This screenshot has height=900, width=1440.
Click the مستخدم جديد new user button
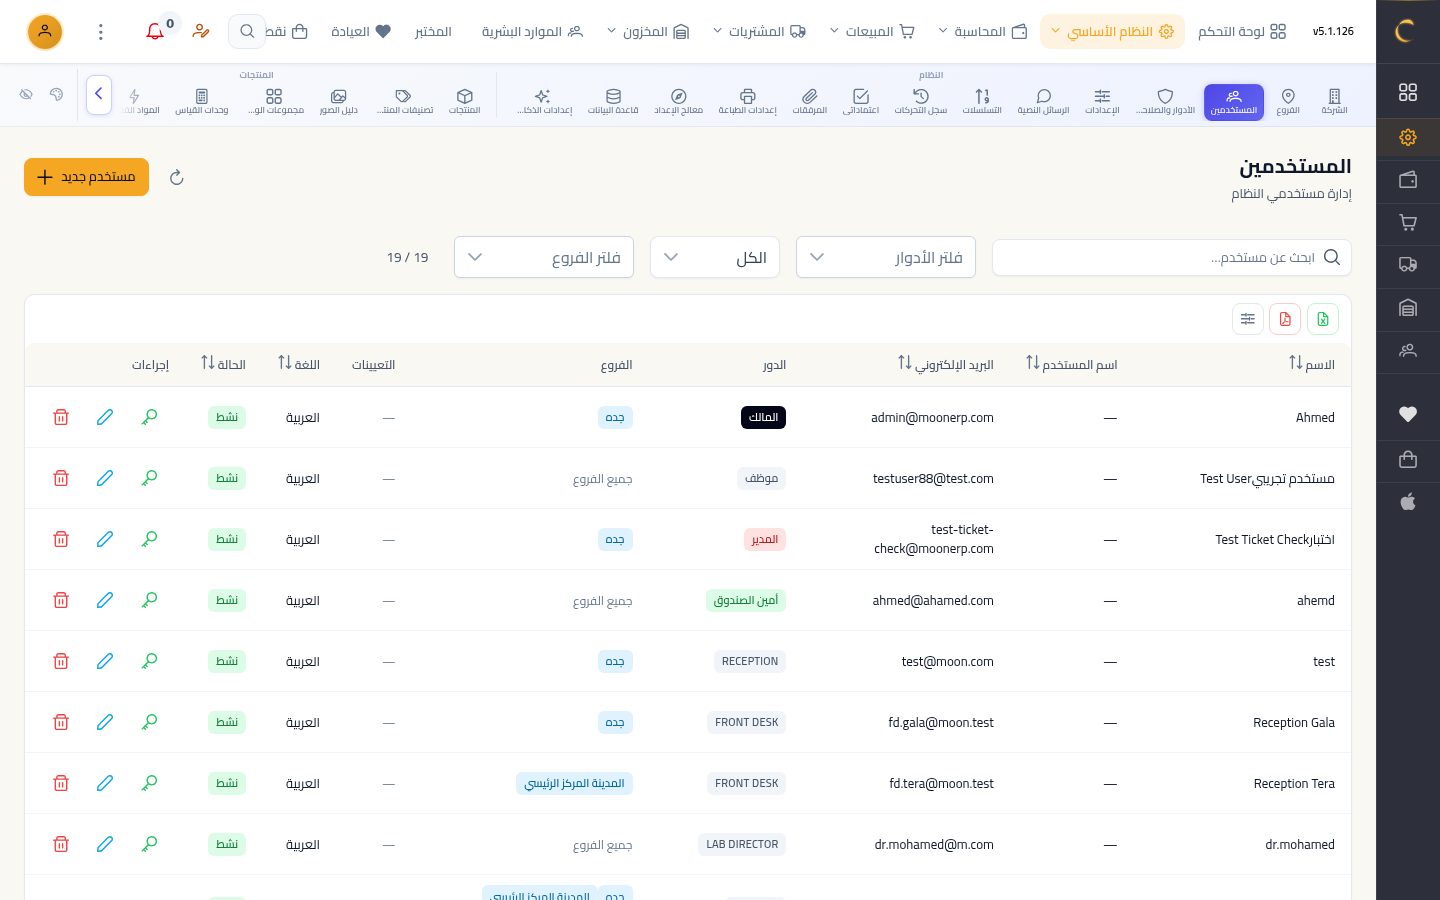[87, 177]
